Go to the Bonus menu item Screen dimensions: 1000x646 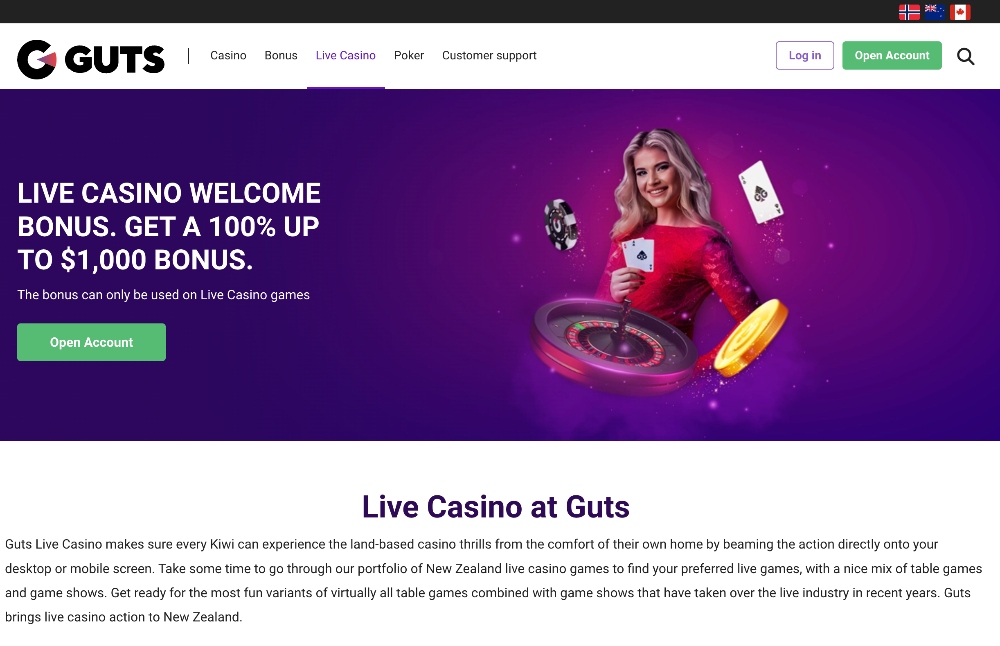281,55
